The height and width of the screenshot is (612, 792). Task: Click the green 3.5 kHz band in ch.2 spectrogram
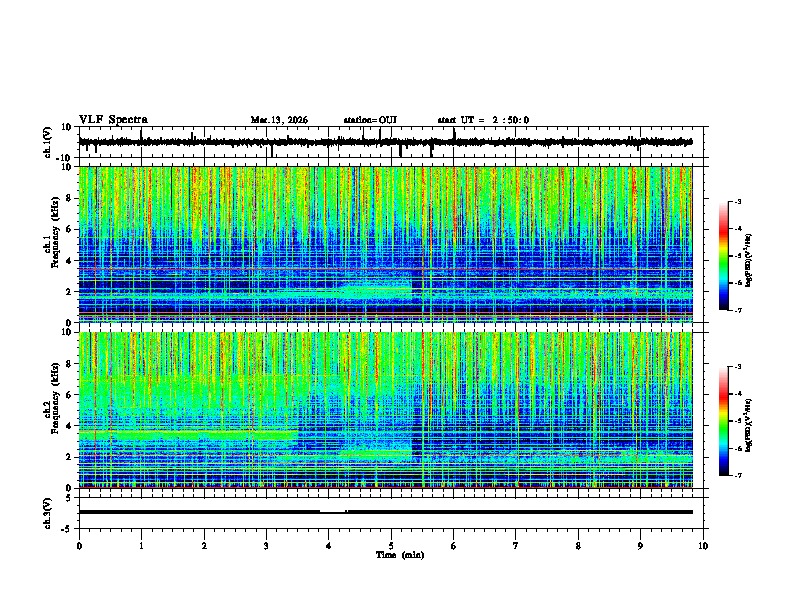click(188, 434)
